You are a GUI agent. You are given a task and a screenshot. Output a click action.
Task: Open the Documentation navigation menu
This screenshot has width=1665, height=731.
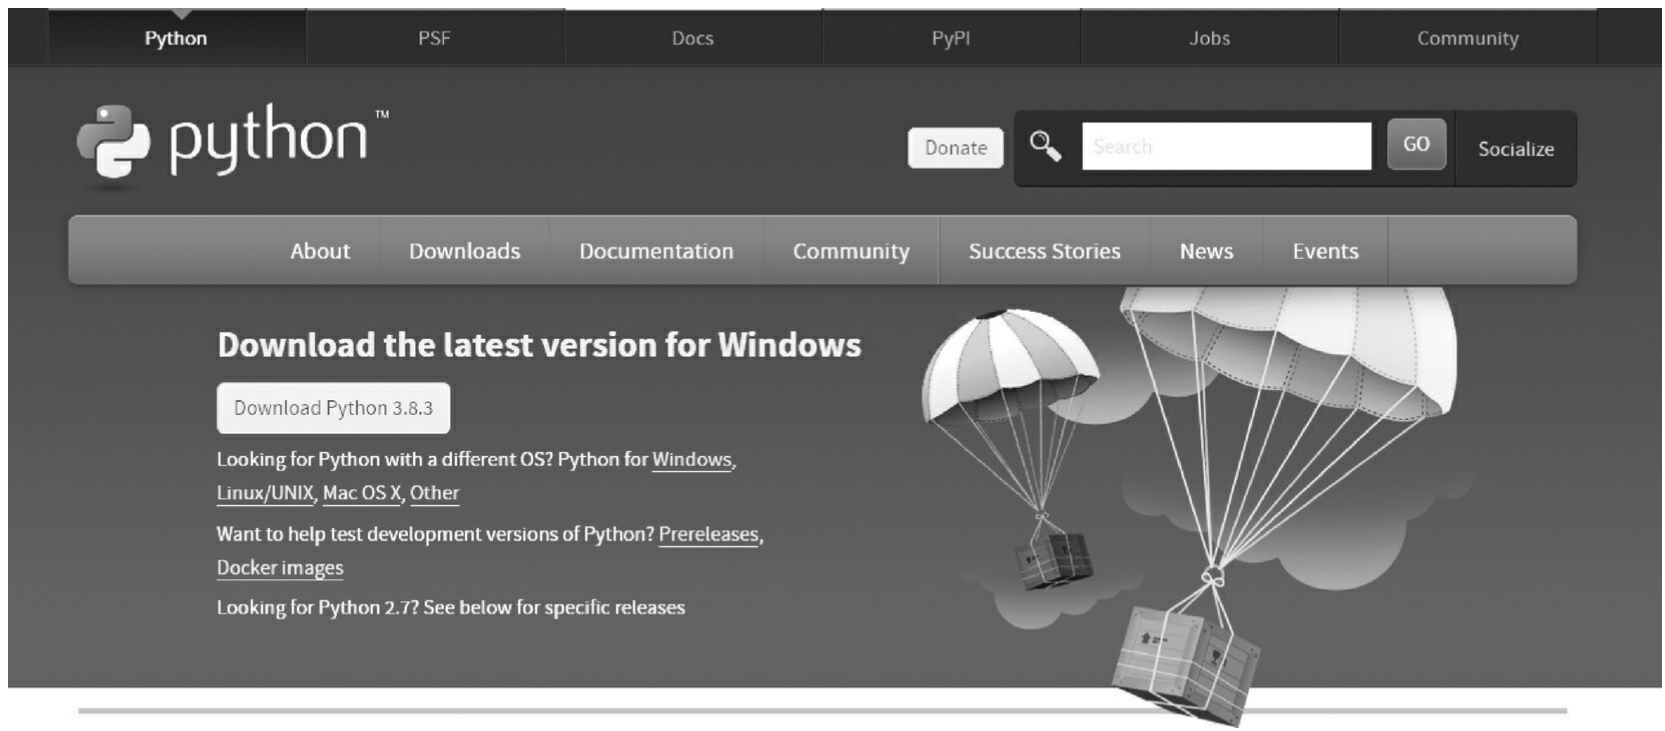656,251
